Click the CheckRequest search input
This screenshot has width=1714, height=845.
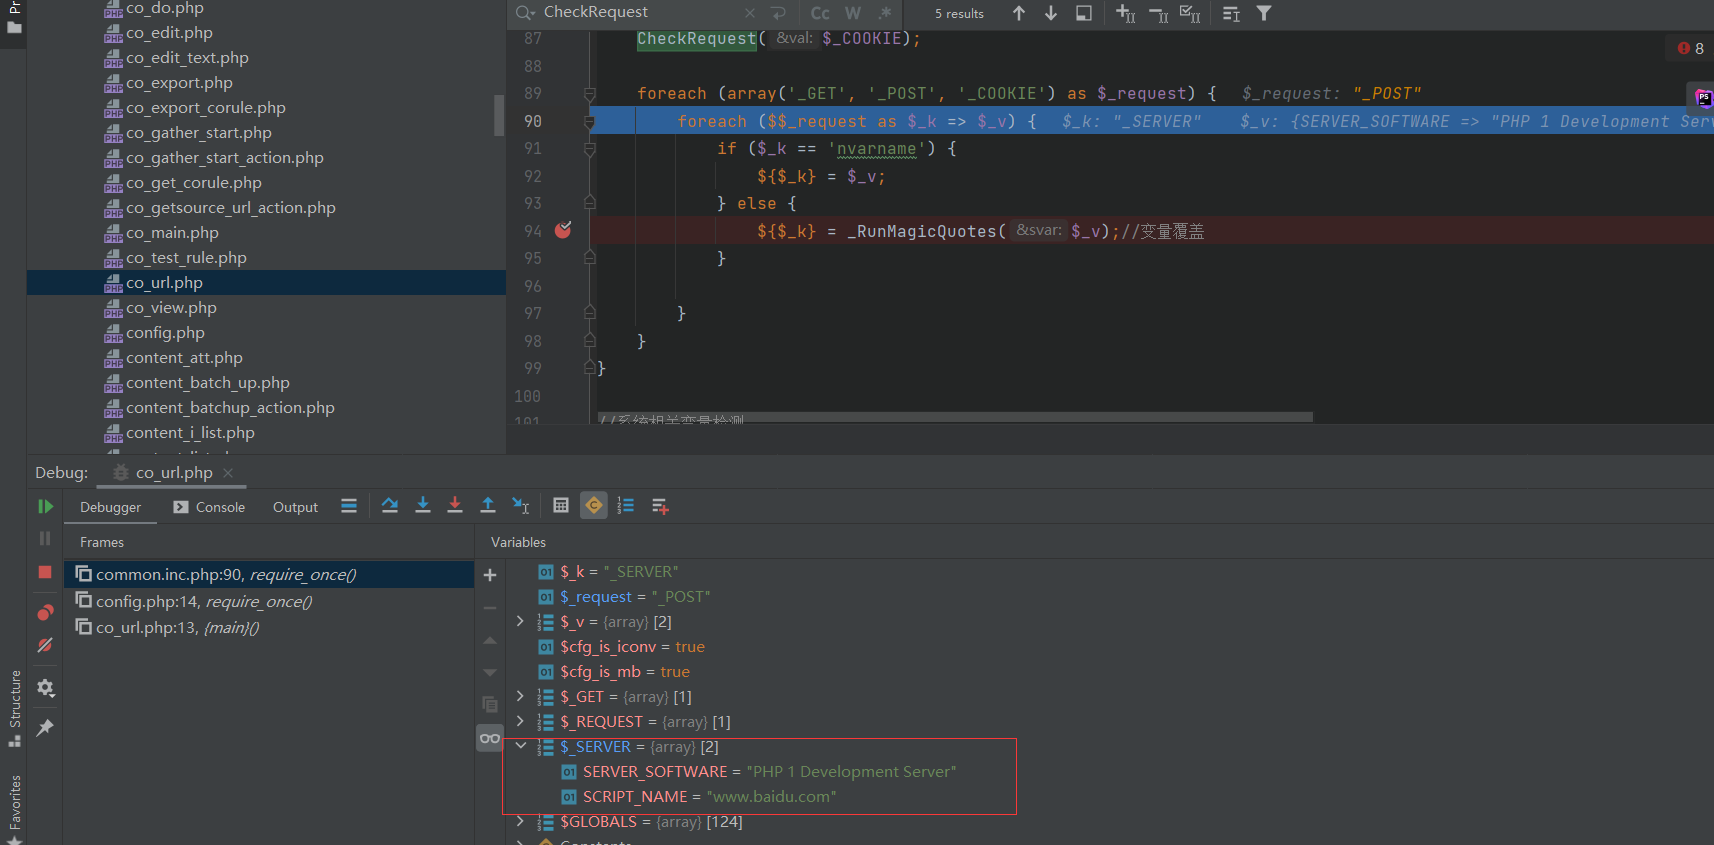pyautogui.click(x=640, y=12)
